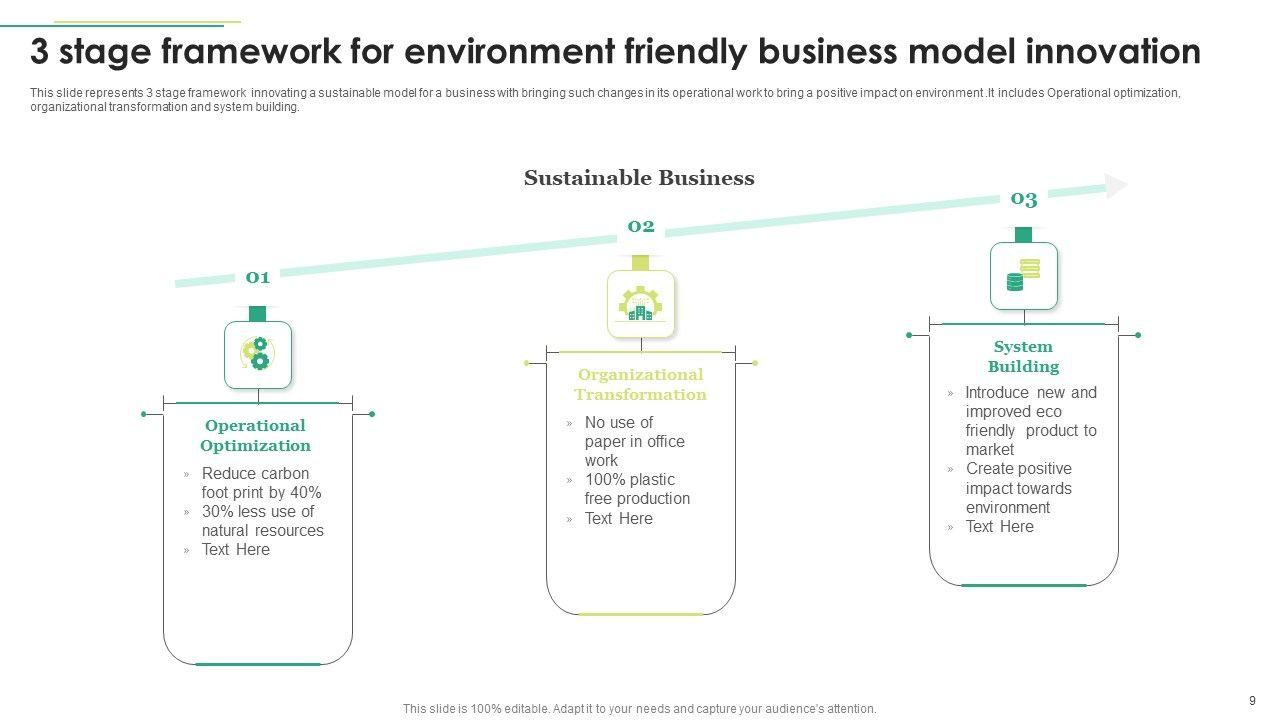This screenshot has width=1280, height=720.
Task: Click the Sustainable Business heading
Action: point(639,178)
